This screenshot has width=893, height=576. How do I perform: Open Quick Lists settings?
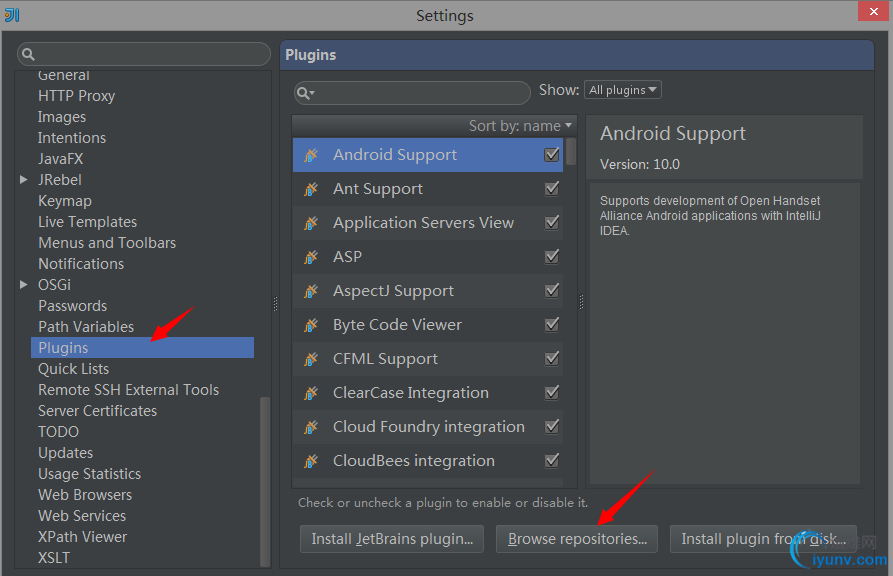pos(73,369)
